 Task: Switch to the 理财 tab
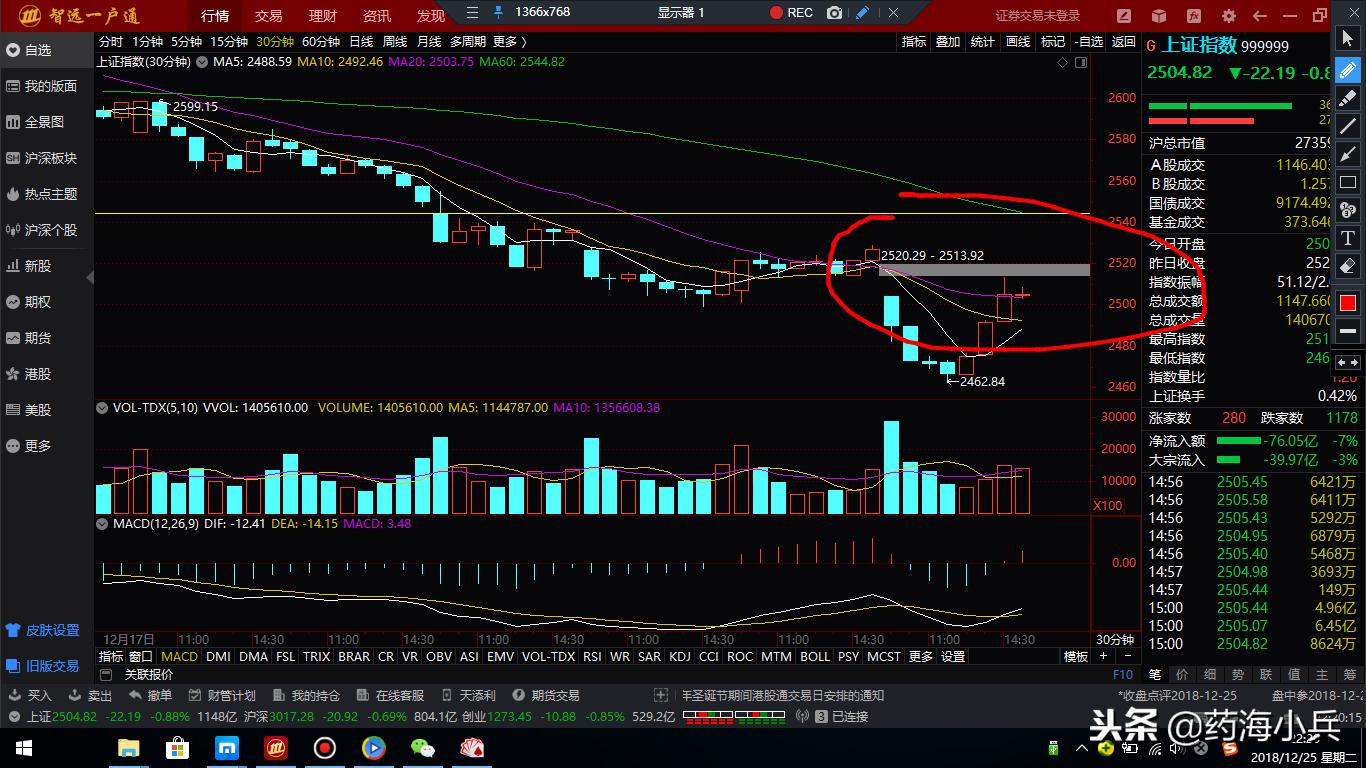[x=323, y=16]
